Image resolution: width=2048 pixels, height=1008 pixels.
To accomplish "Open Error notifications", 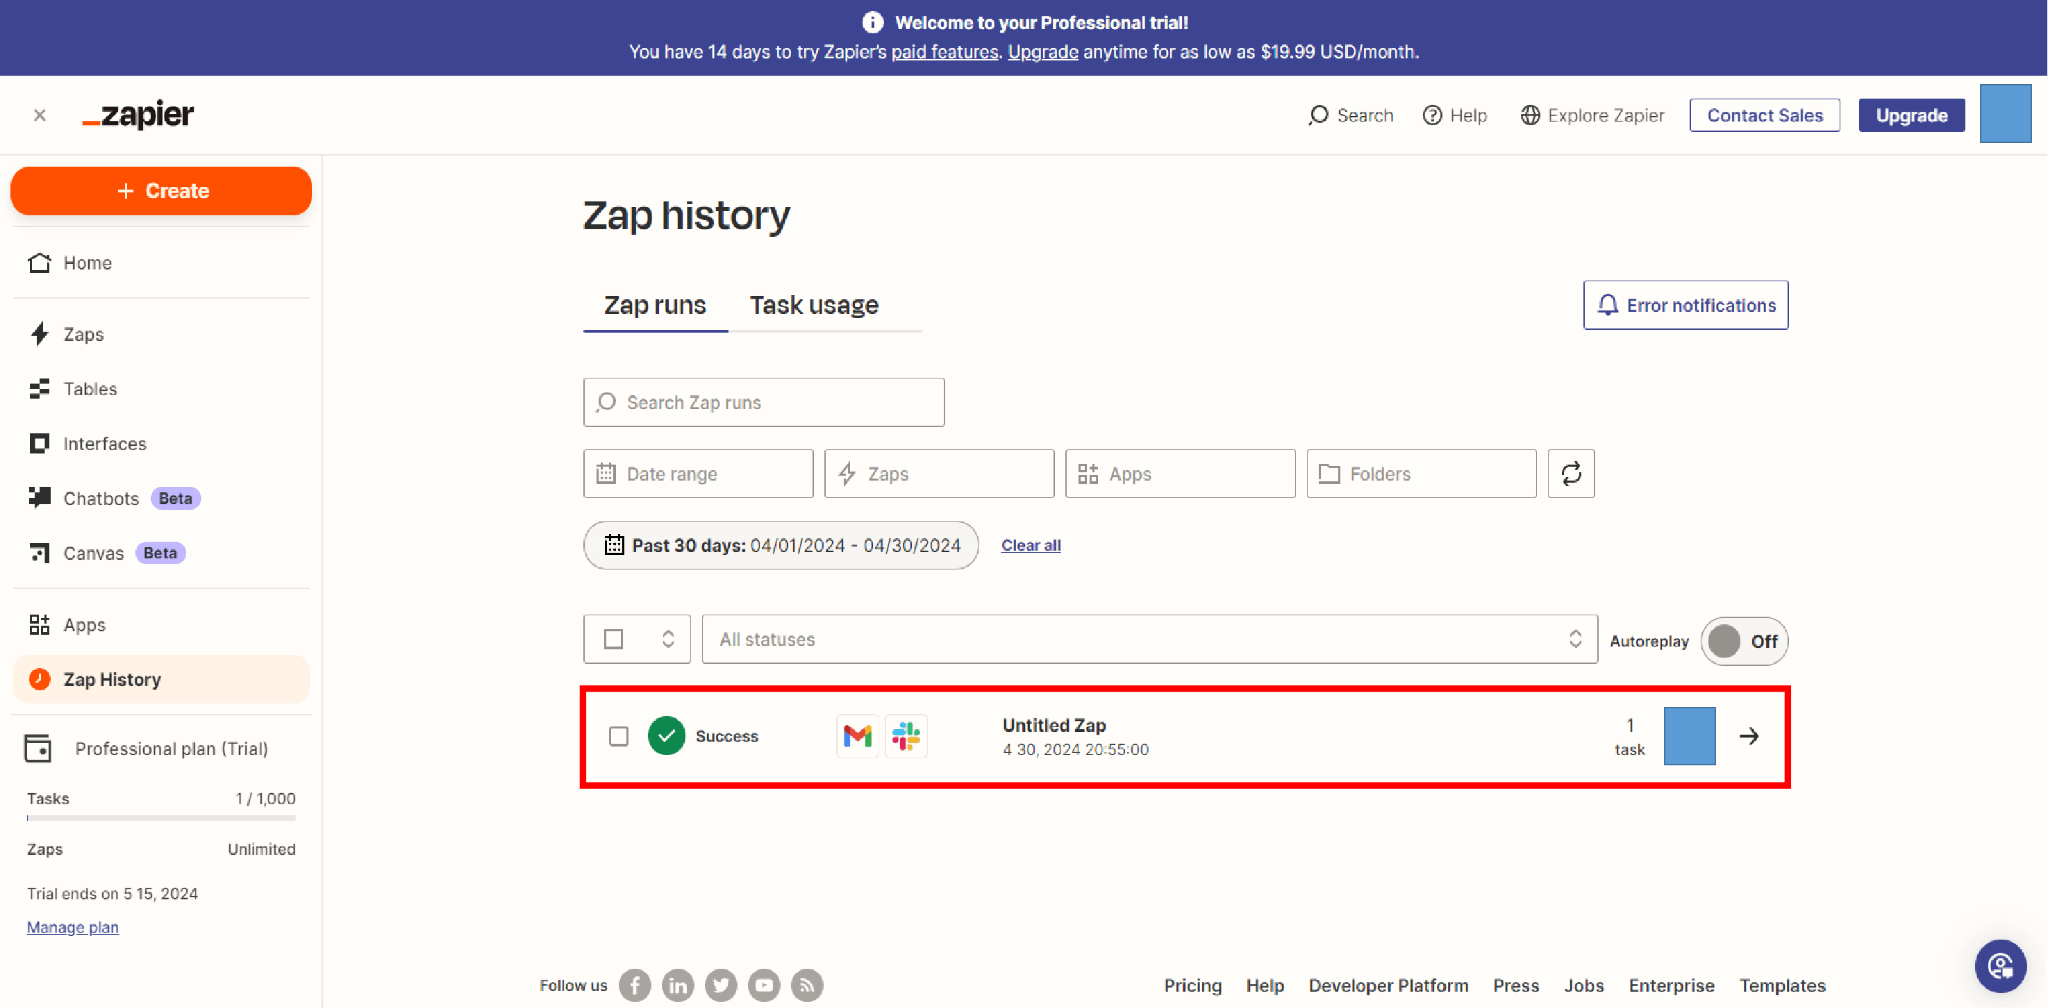I will (x=1685, y=305).
